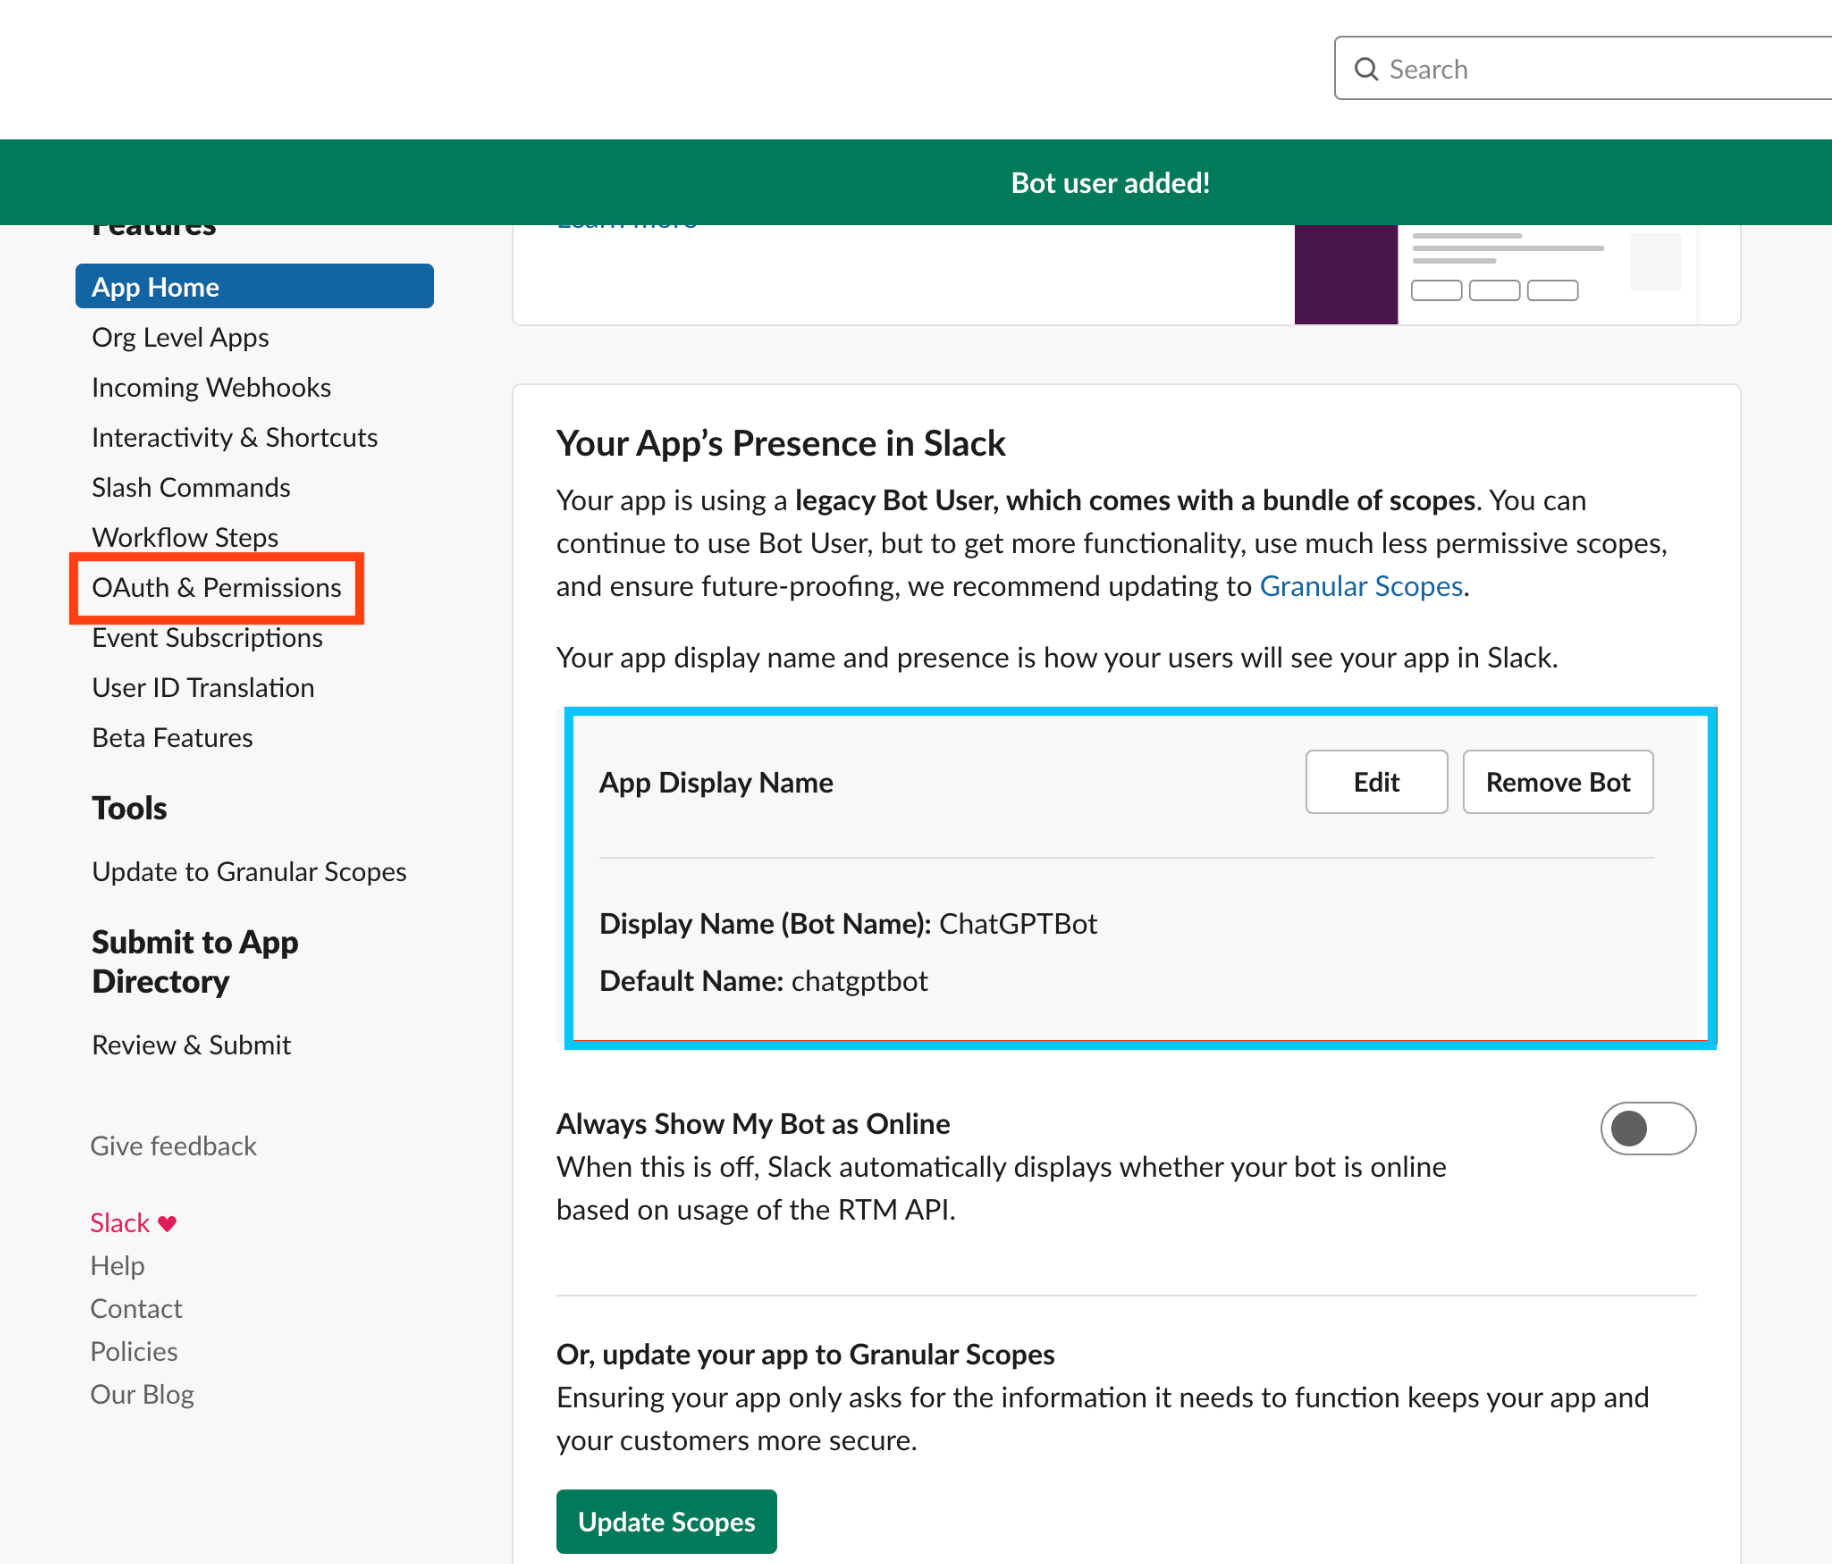Open Event Subscriptions settings
Screen dimensions: 1832x1564
(x=207, y=637)
